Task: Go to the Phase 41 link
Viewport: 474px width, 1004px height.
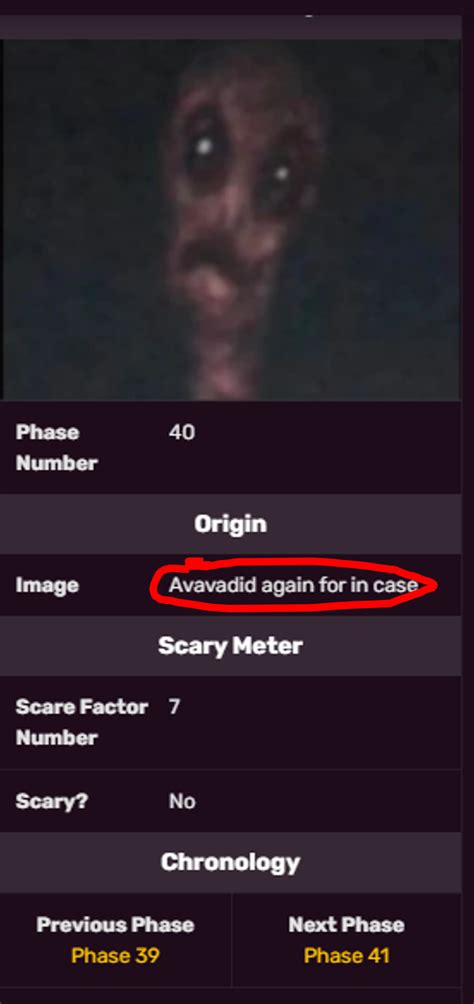Action: (347, 956)
